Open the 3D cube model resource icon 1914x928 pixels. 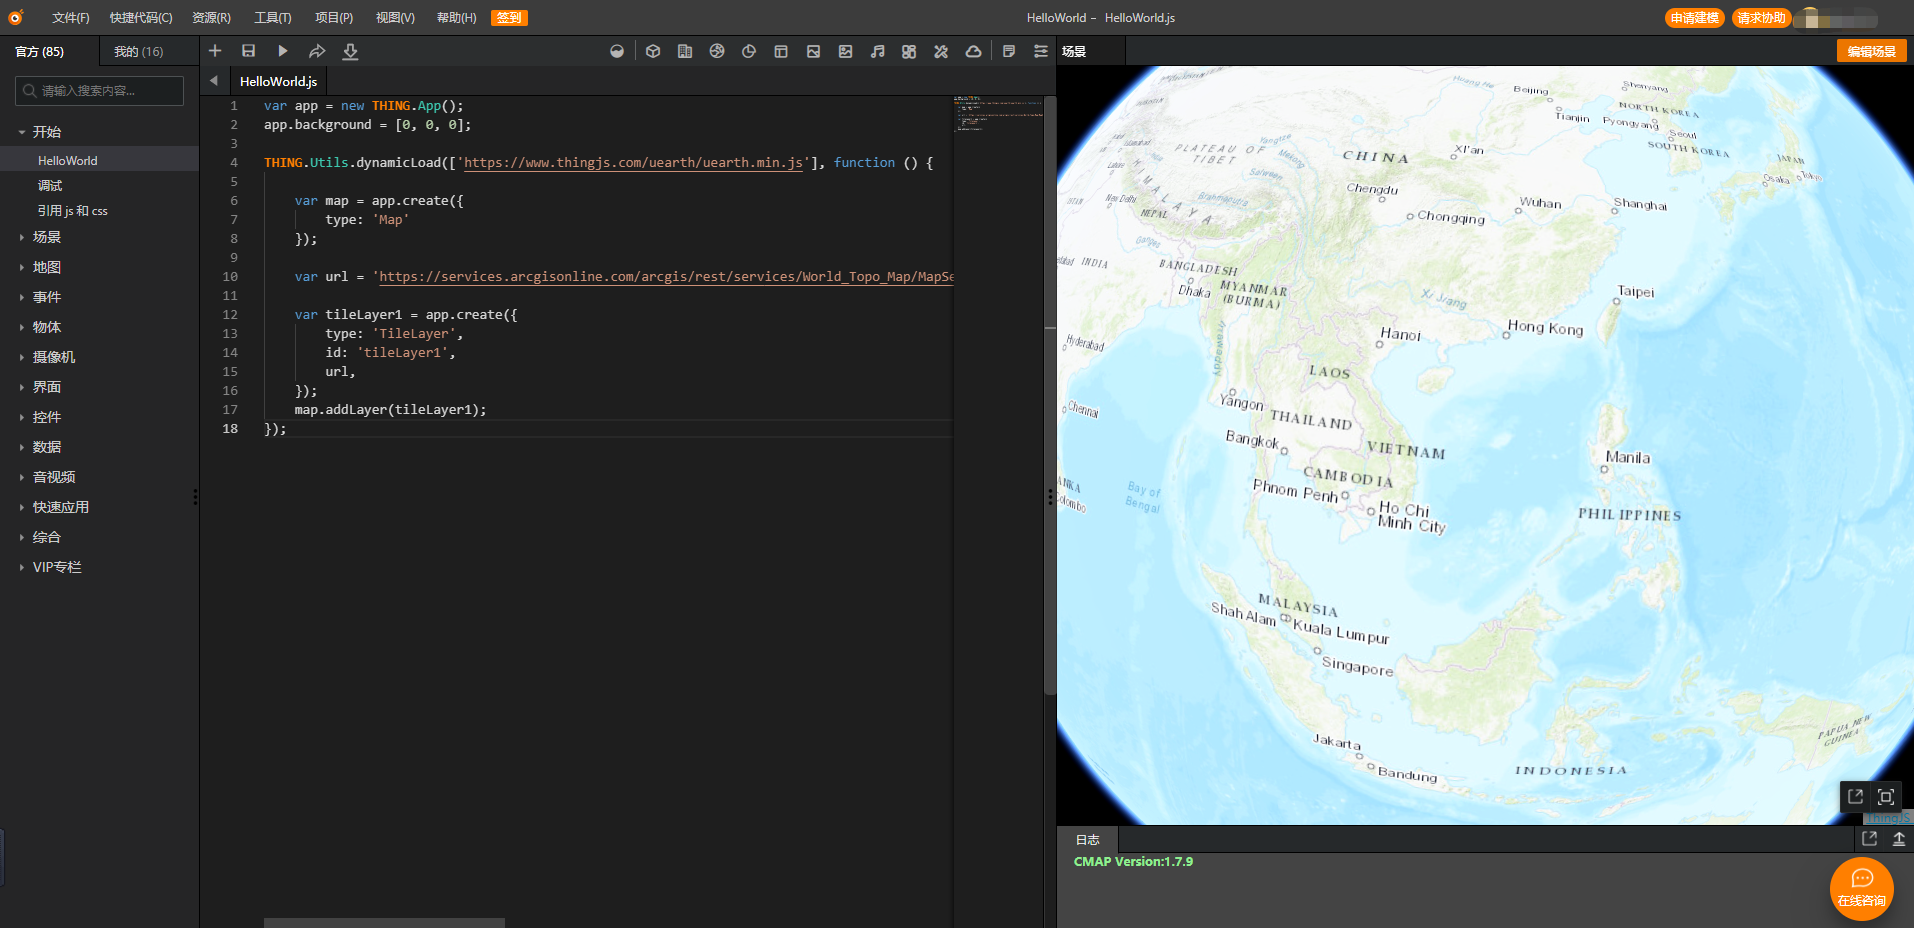653,51
